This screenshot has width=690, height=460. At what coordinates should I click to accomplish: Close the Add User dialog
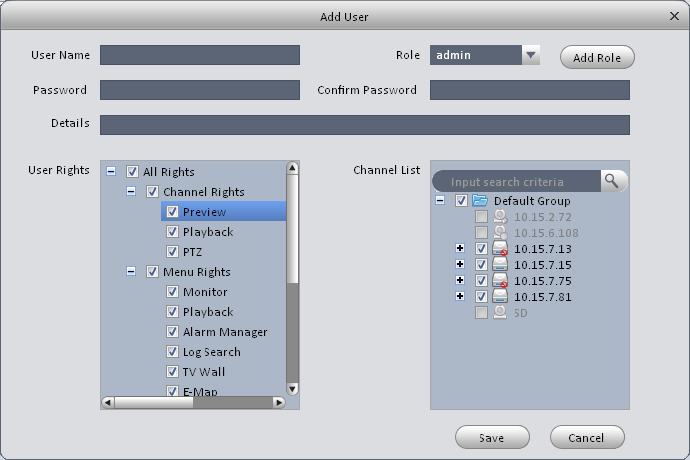pos(674,16)
